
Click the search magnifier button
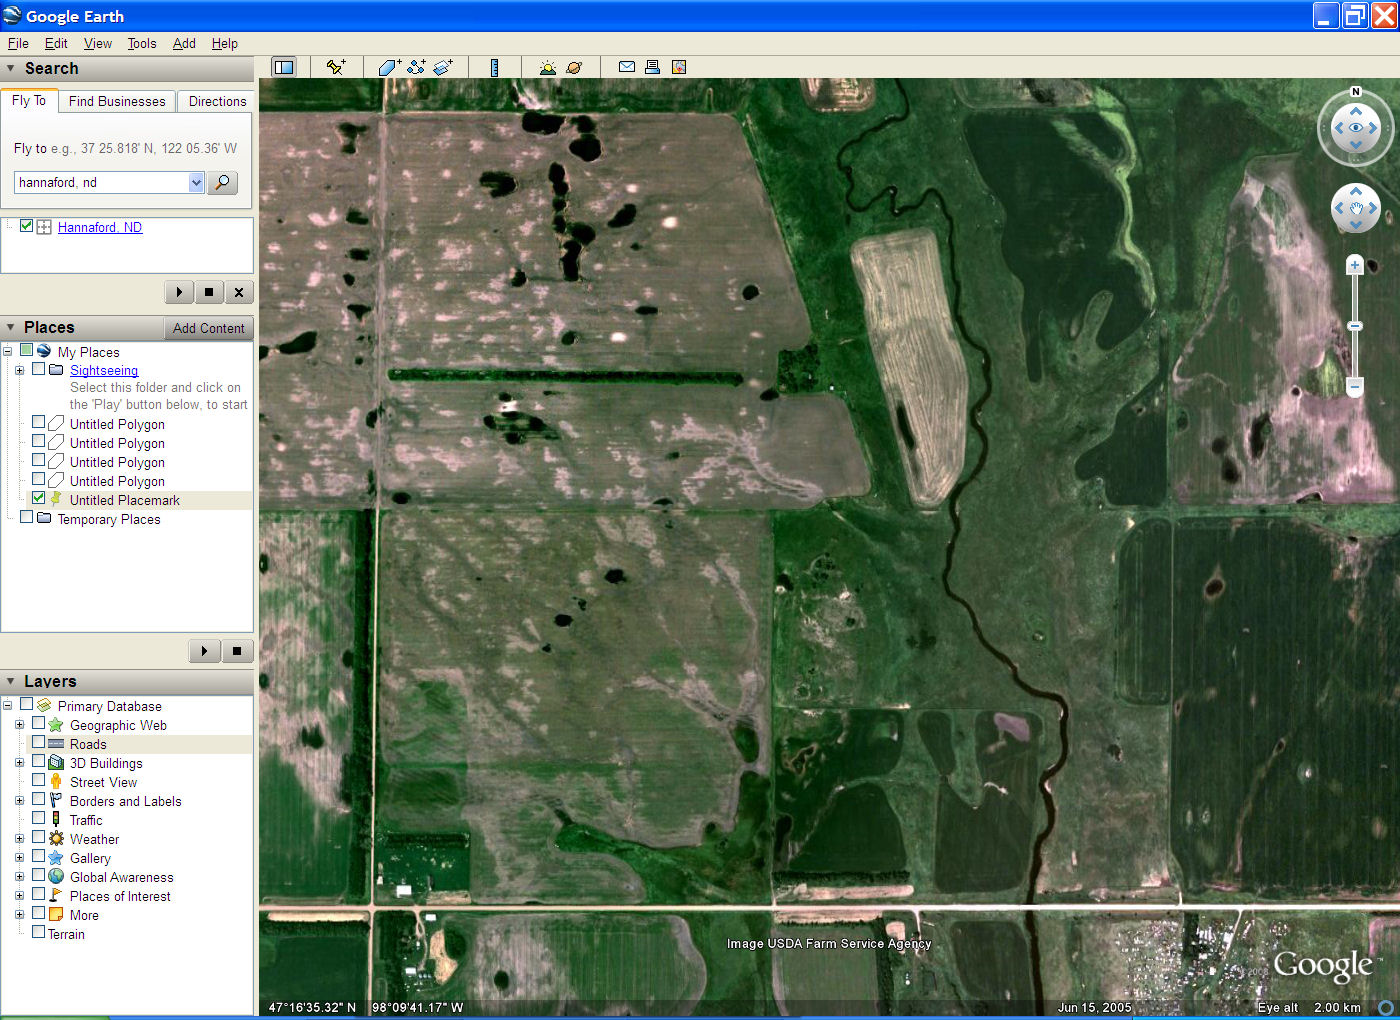point(222,183)
